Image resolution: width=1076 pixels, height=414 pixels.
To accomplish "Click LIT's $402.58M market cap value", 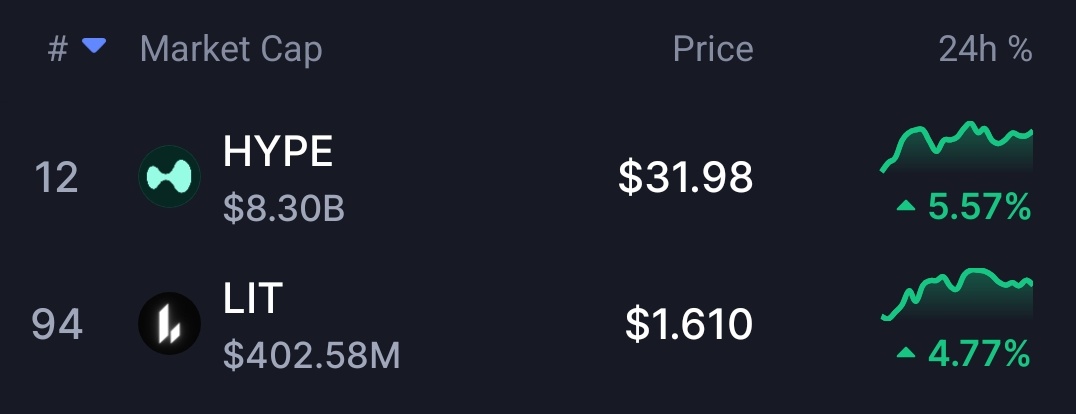I will (311, 355).
